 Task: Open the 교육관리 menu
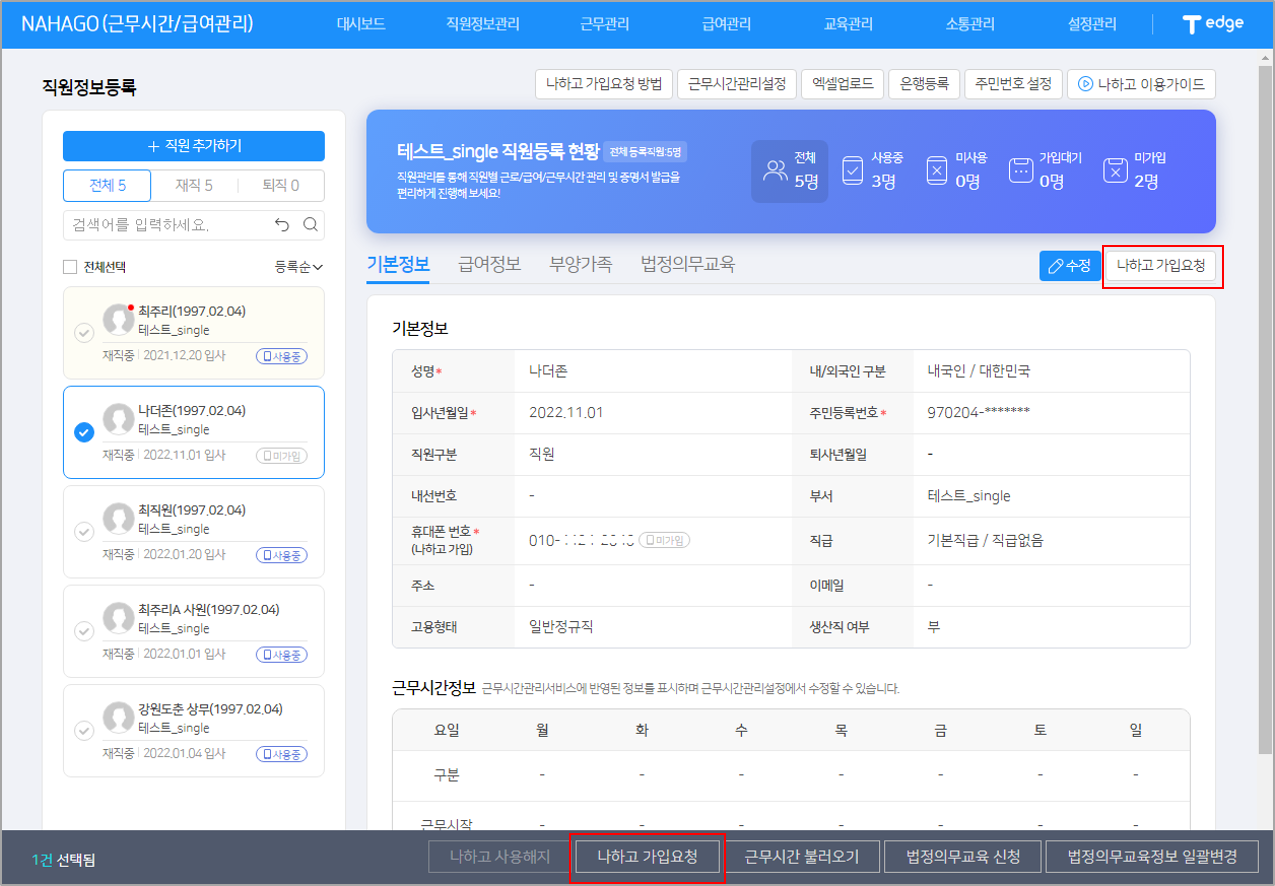tap(849, 24)
